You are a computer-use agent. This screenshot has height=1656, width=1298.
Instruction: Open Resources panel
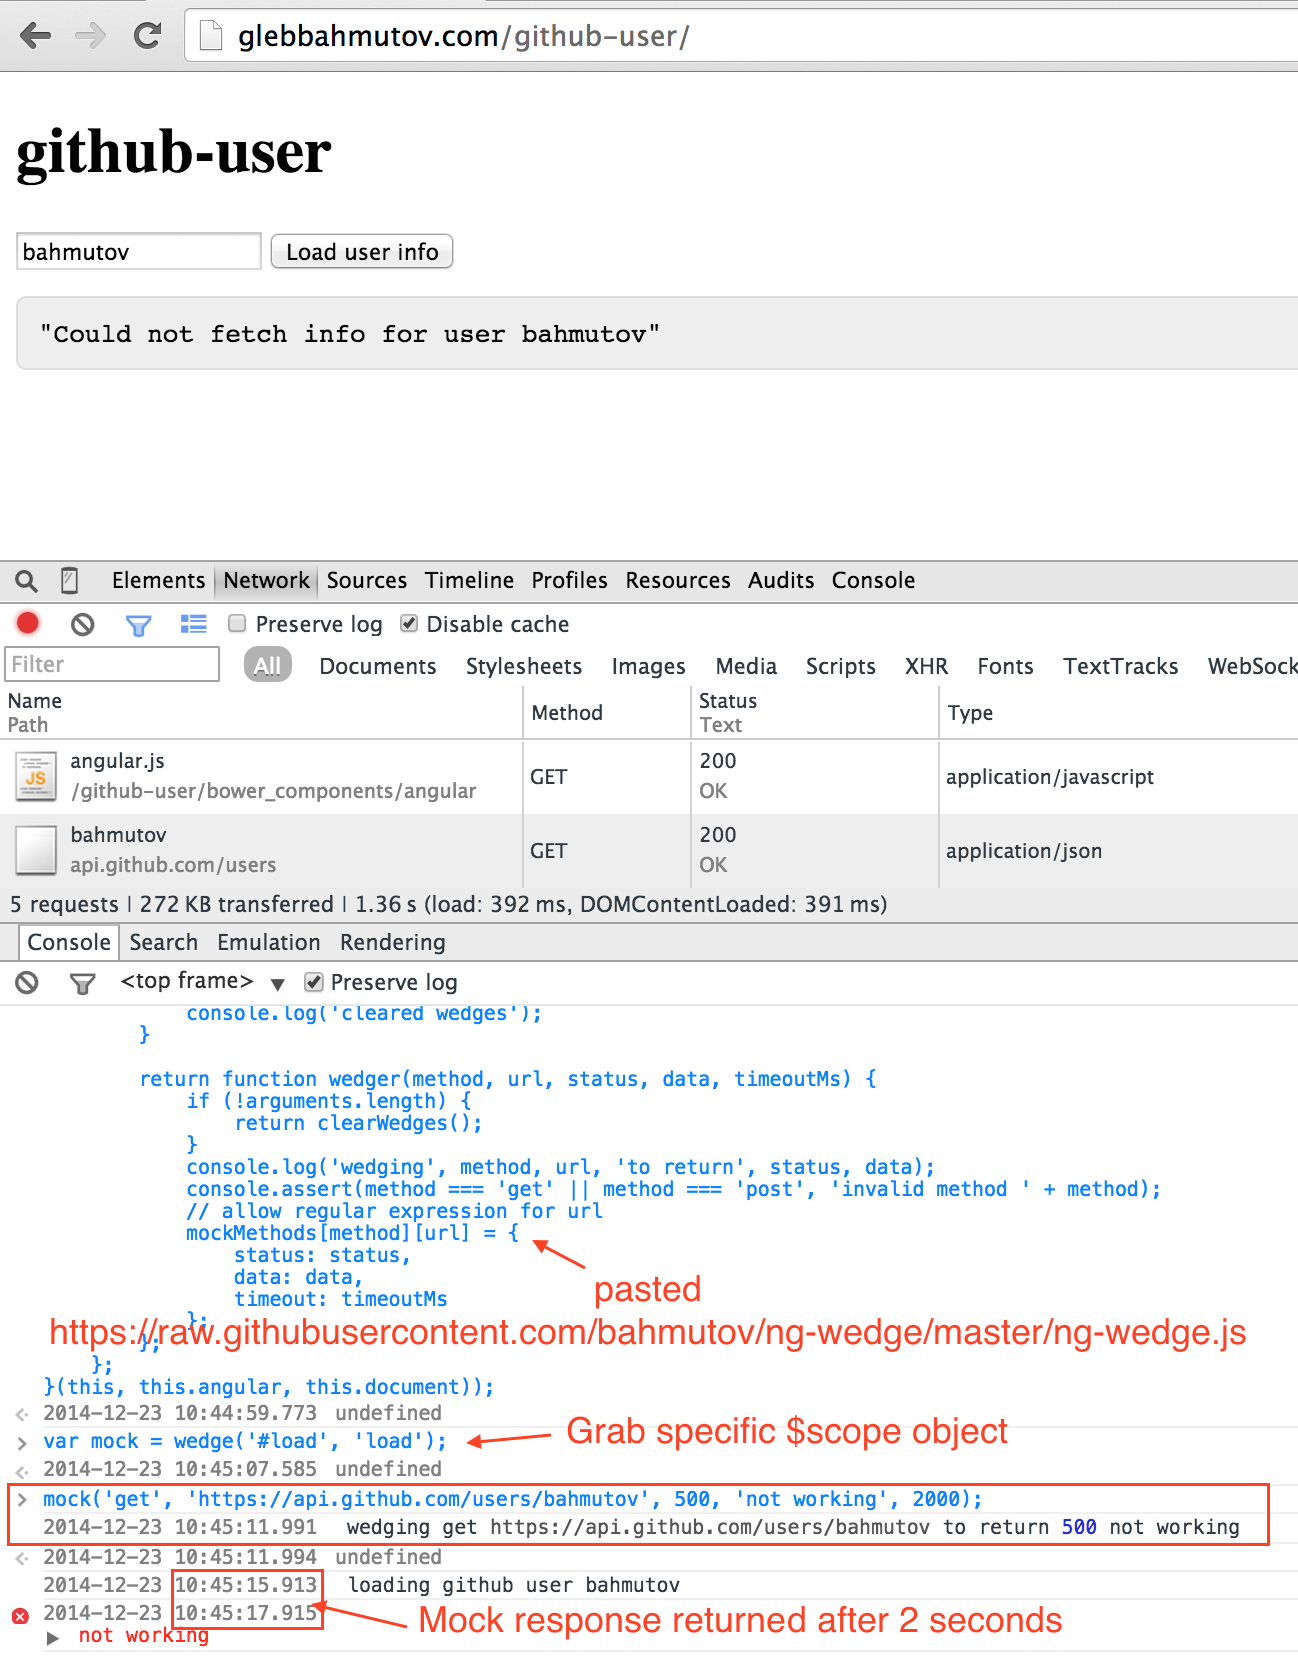[x=678, y=580]
